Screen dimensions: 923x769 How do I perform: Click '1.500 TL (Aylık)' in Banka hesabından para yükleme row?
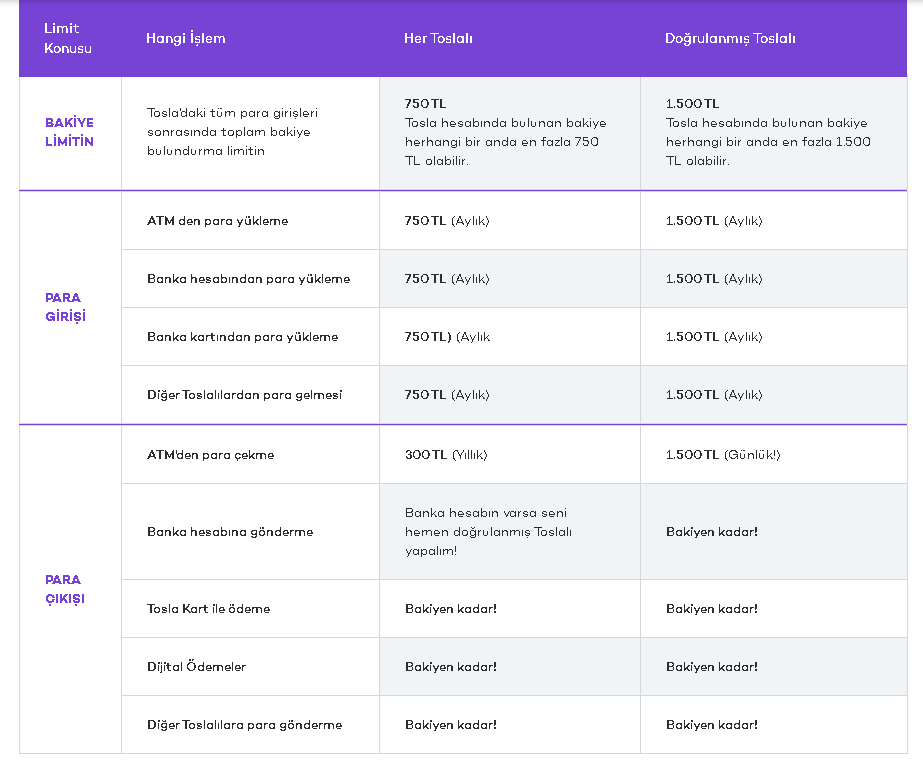coord(714,279)
